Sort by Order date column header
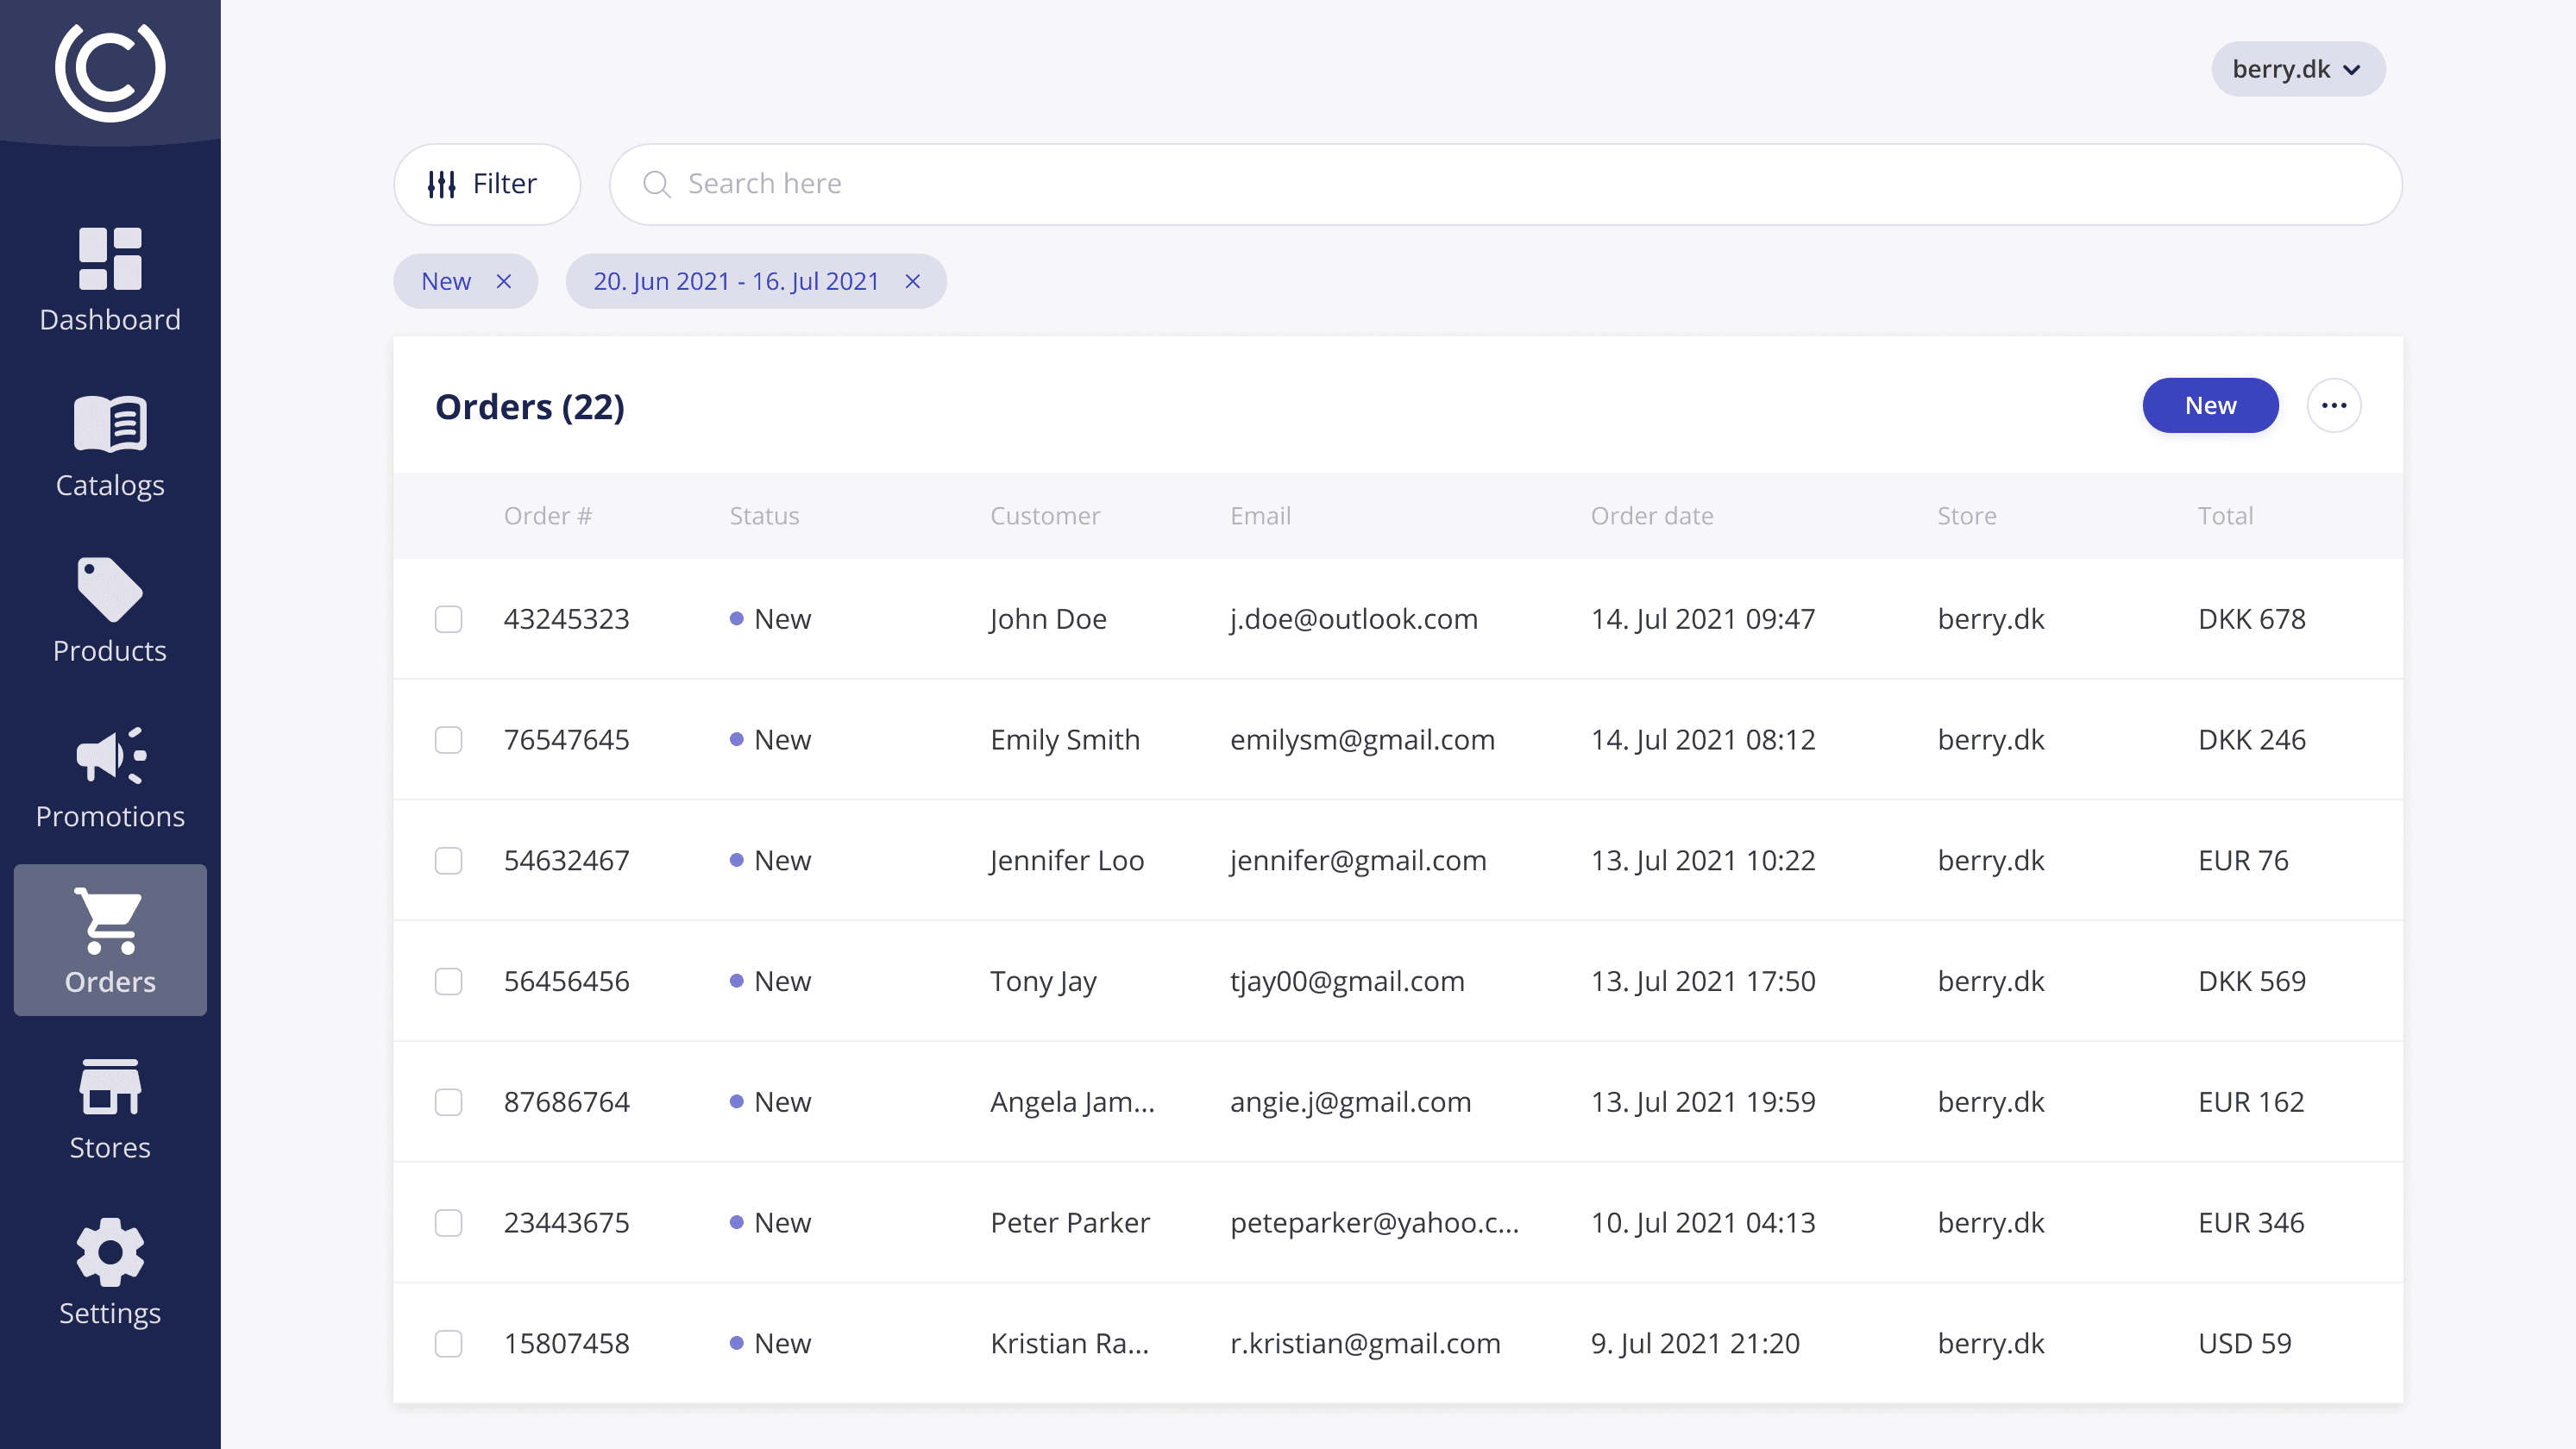 1651,516
